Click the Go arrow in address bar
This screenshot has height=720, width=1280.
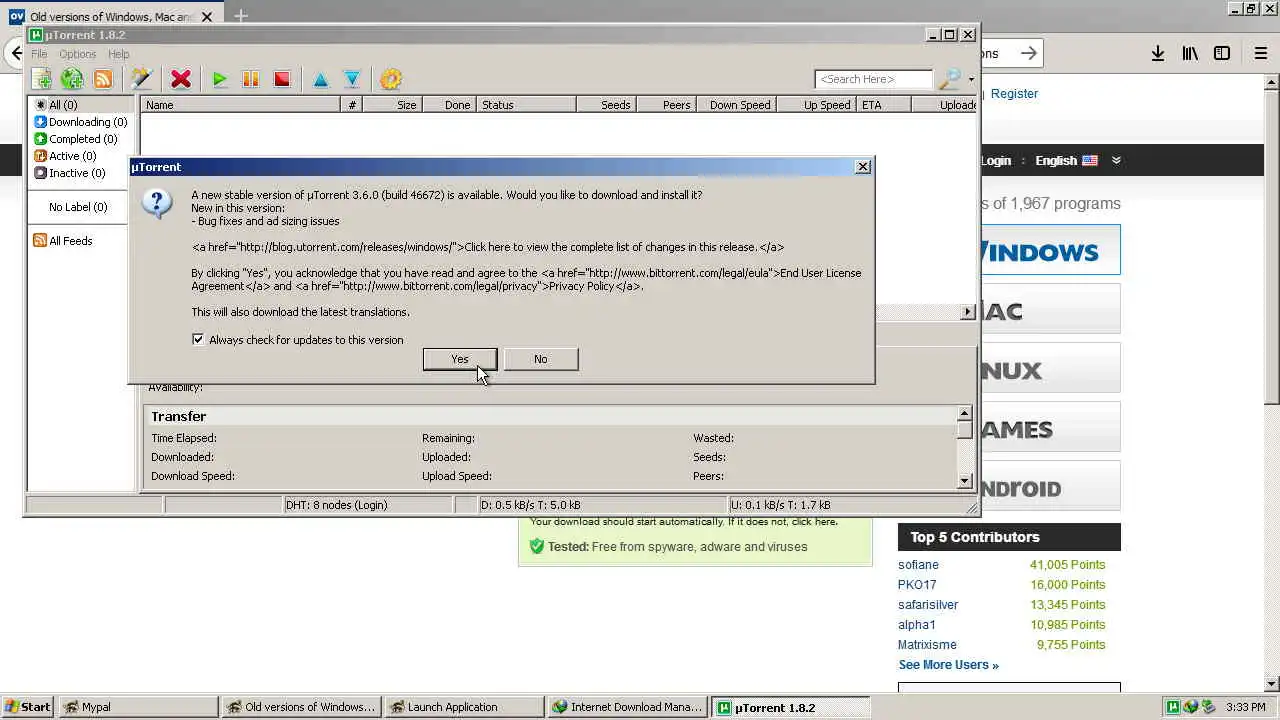pyautogui.click(x=1028, y=53)
